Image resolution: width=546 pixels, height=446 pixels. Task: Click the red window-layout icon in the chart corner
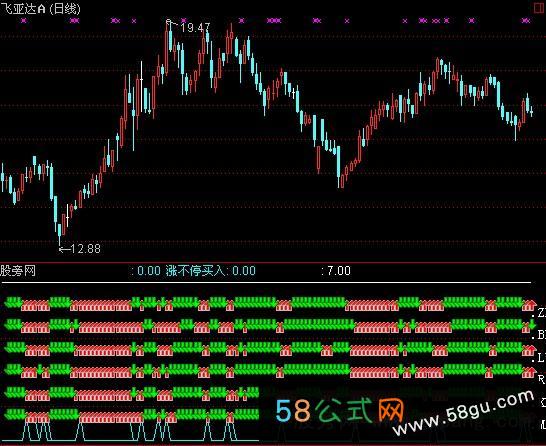539,8
